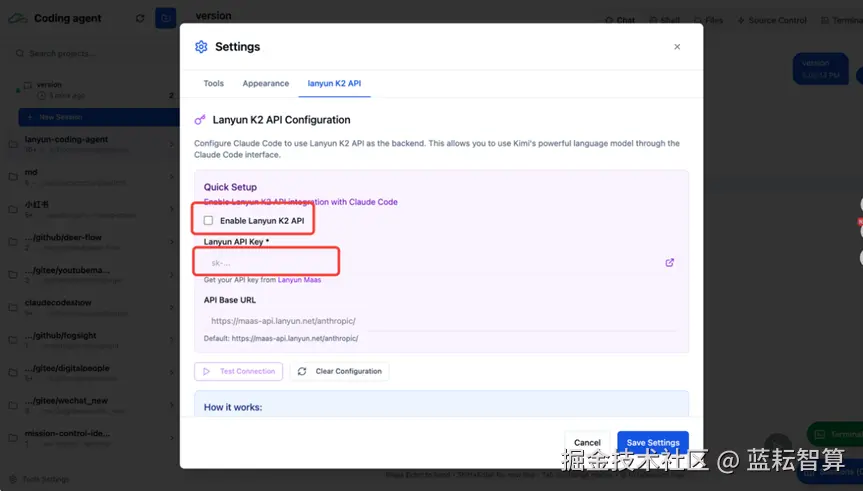Focus the Lanyun API Key field
The width and height of the screenshot is (863, 491).
[432, 263]
